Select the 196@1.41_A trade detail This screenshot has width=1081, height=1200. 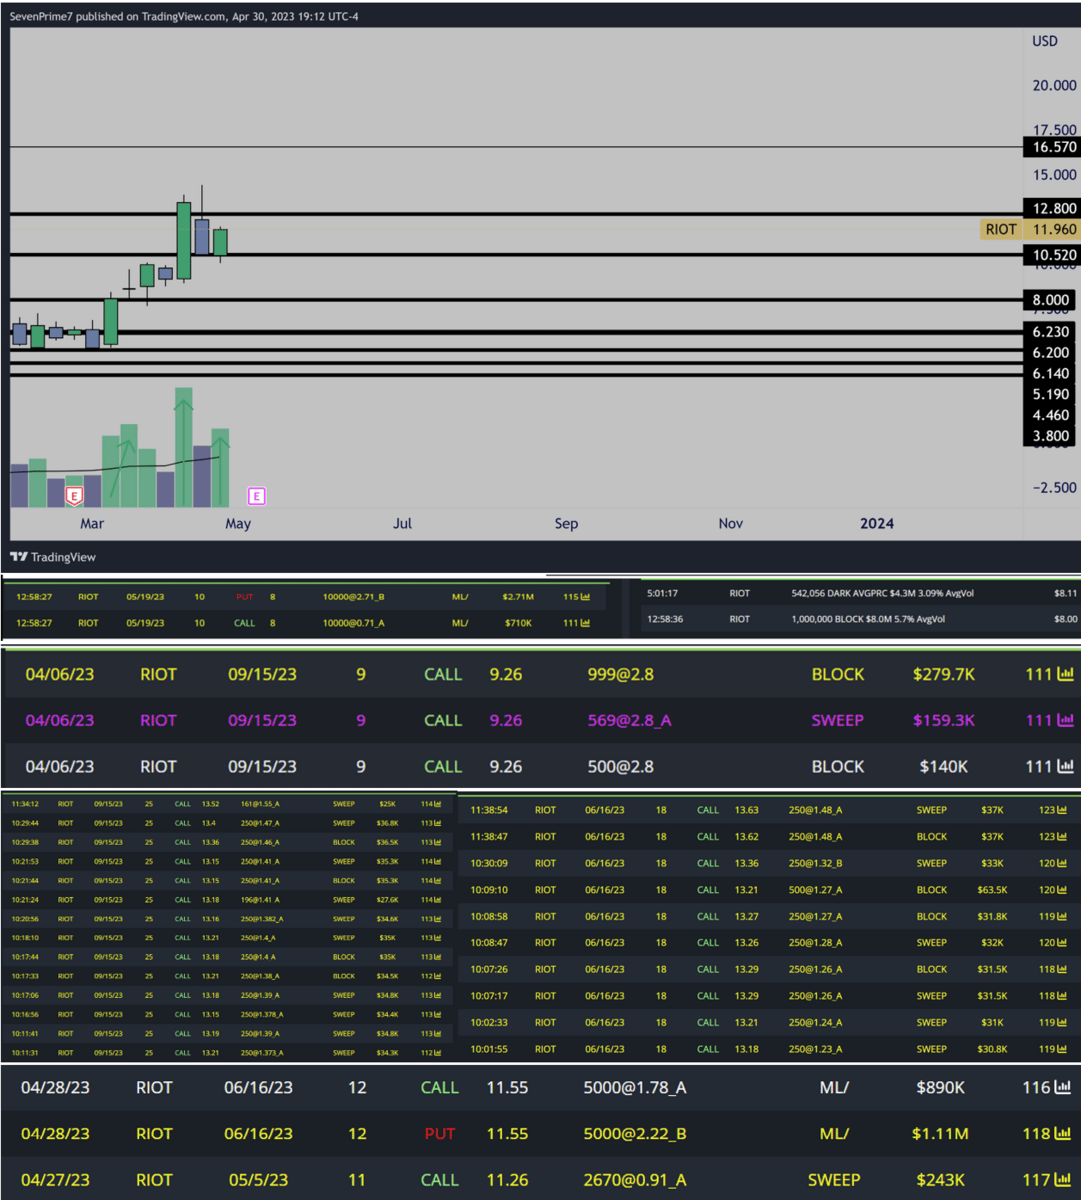[x=260, y=899]
